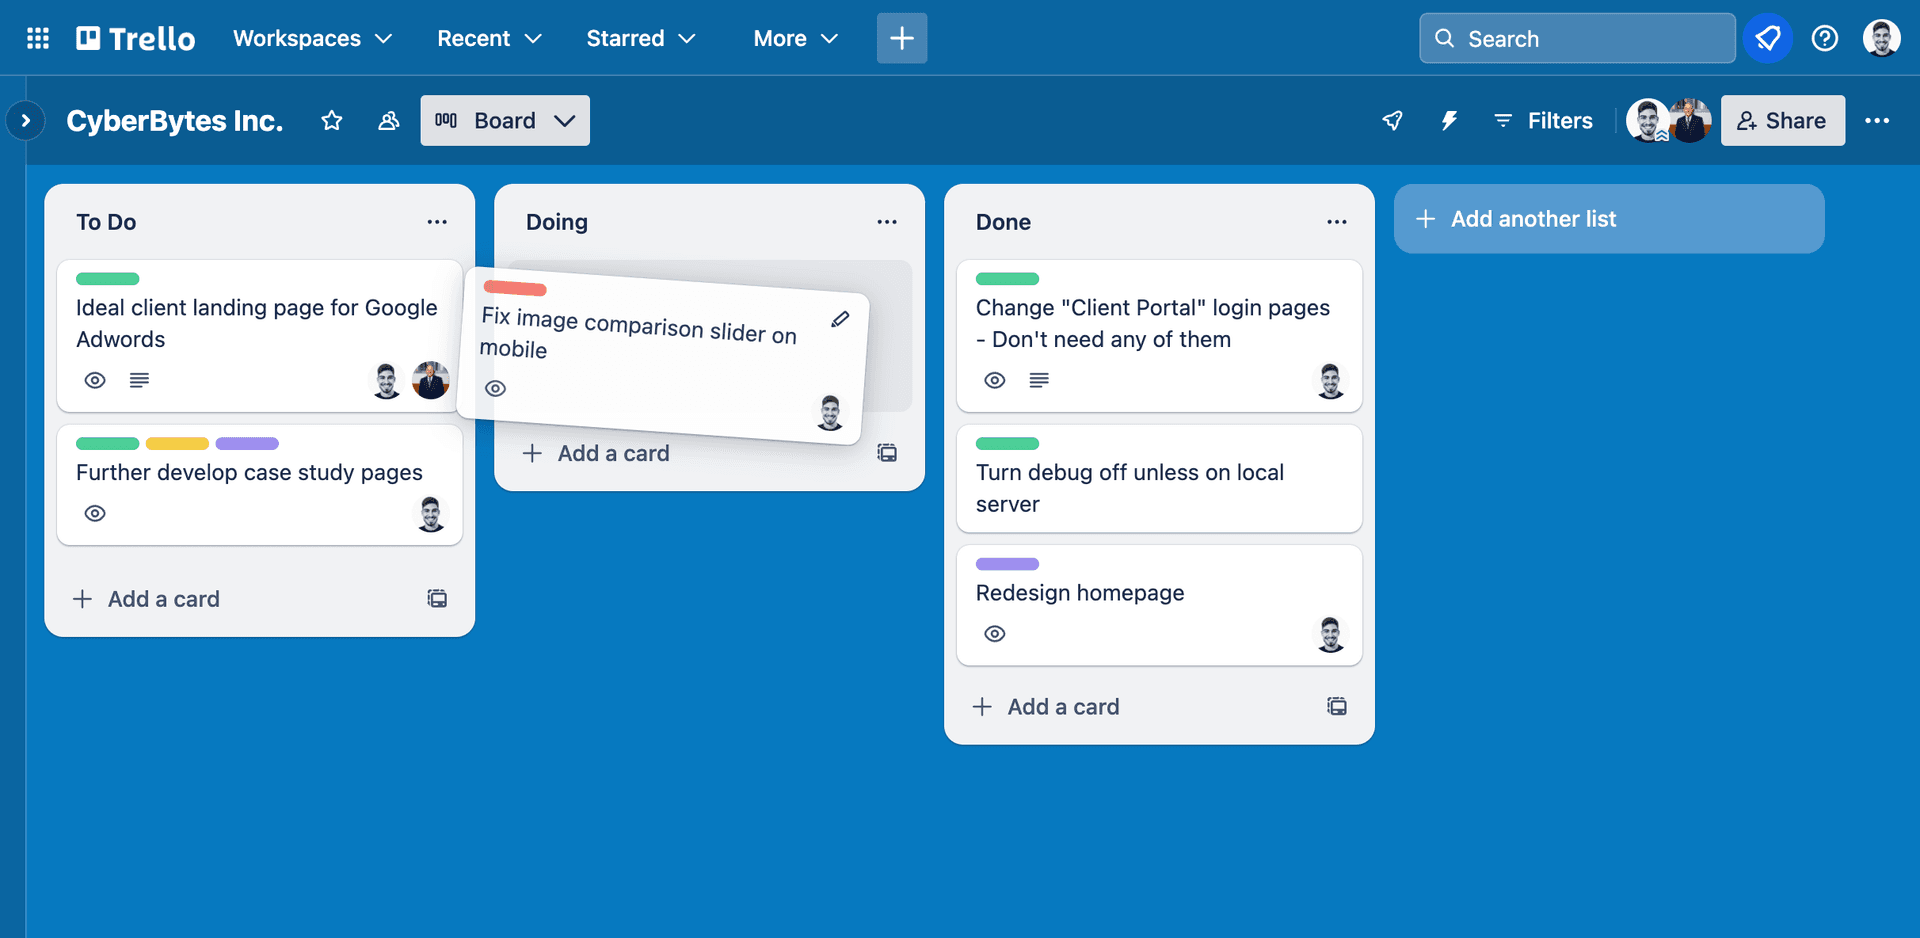Click the help question mark icon
Screen dimensions: 1920x938
(x=1825, y=38)
